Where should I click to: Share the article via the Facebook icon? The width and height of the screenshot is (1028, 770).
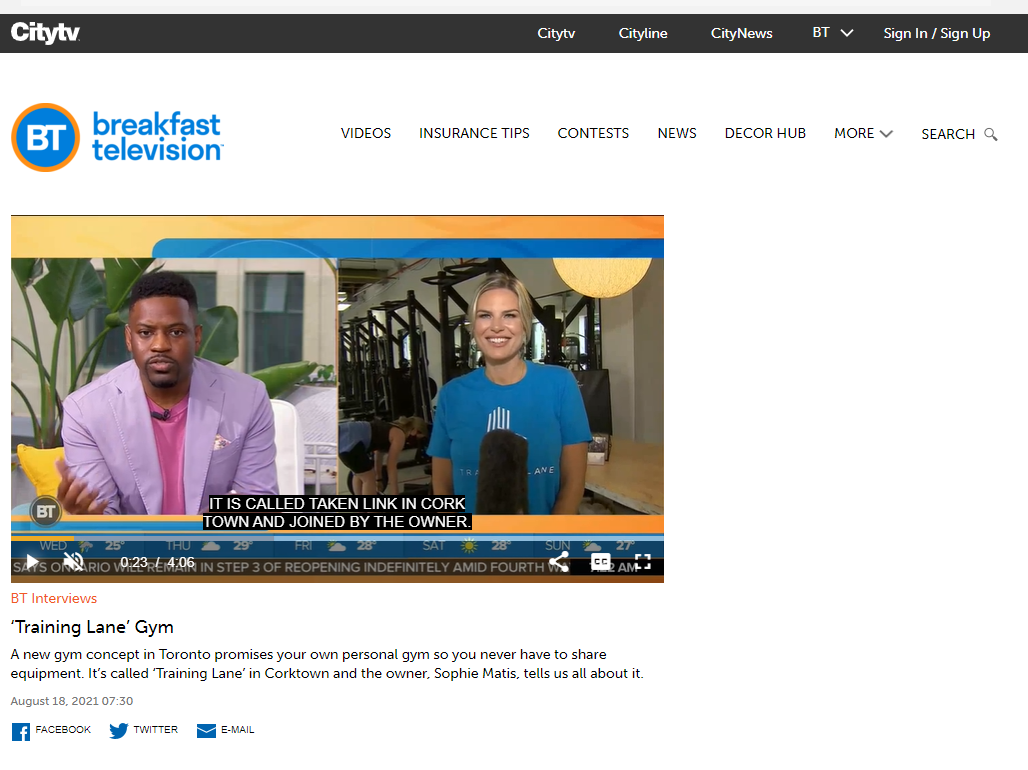19,731
